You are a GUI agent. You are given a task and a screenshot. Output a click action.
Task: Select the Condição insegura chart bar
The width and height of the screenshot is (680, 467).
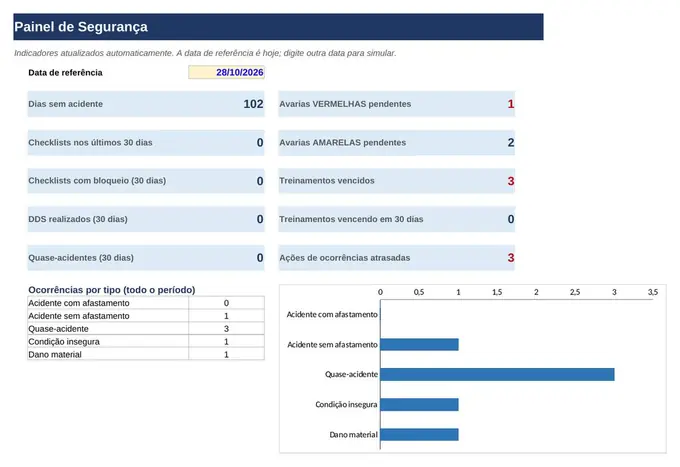(x=419, y=405)
